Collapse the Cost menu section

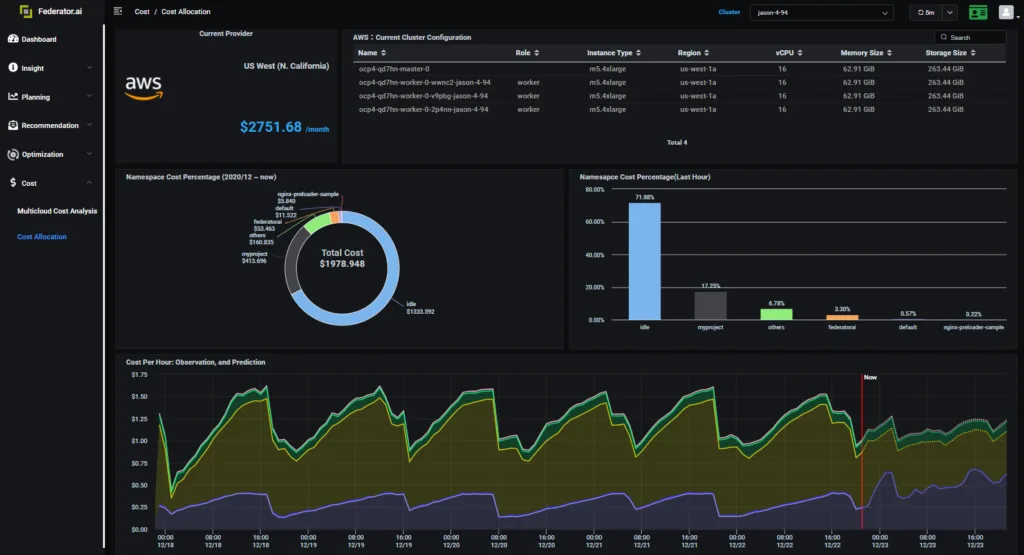click(89, 183)
